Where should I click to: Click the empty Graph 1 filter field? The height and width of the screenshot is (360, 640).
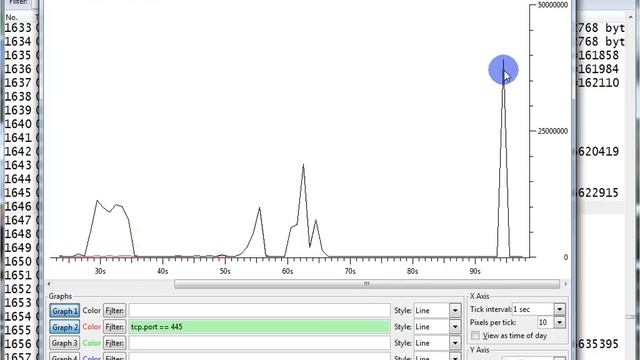[x=259, y=311]
